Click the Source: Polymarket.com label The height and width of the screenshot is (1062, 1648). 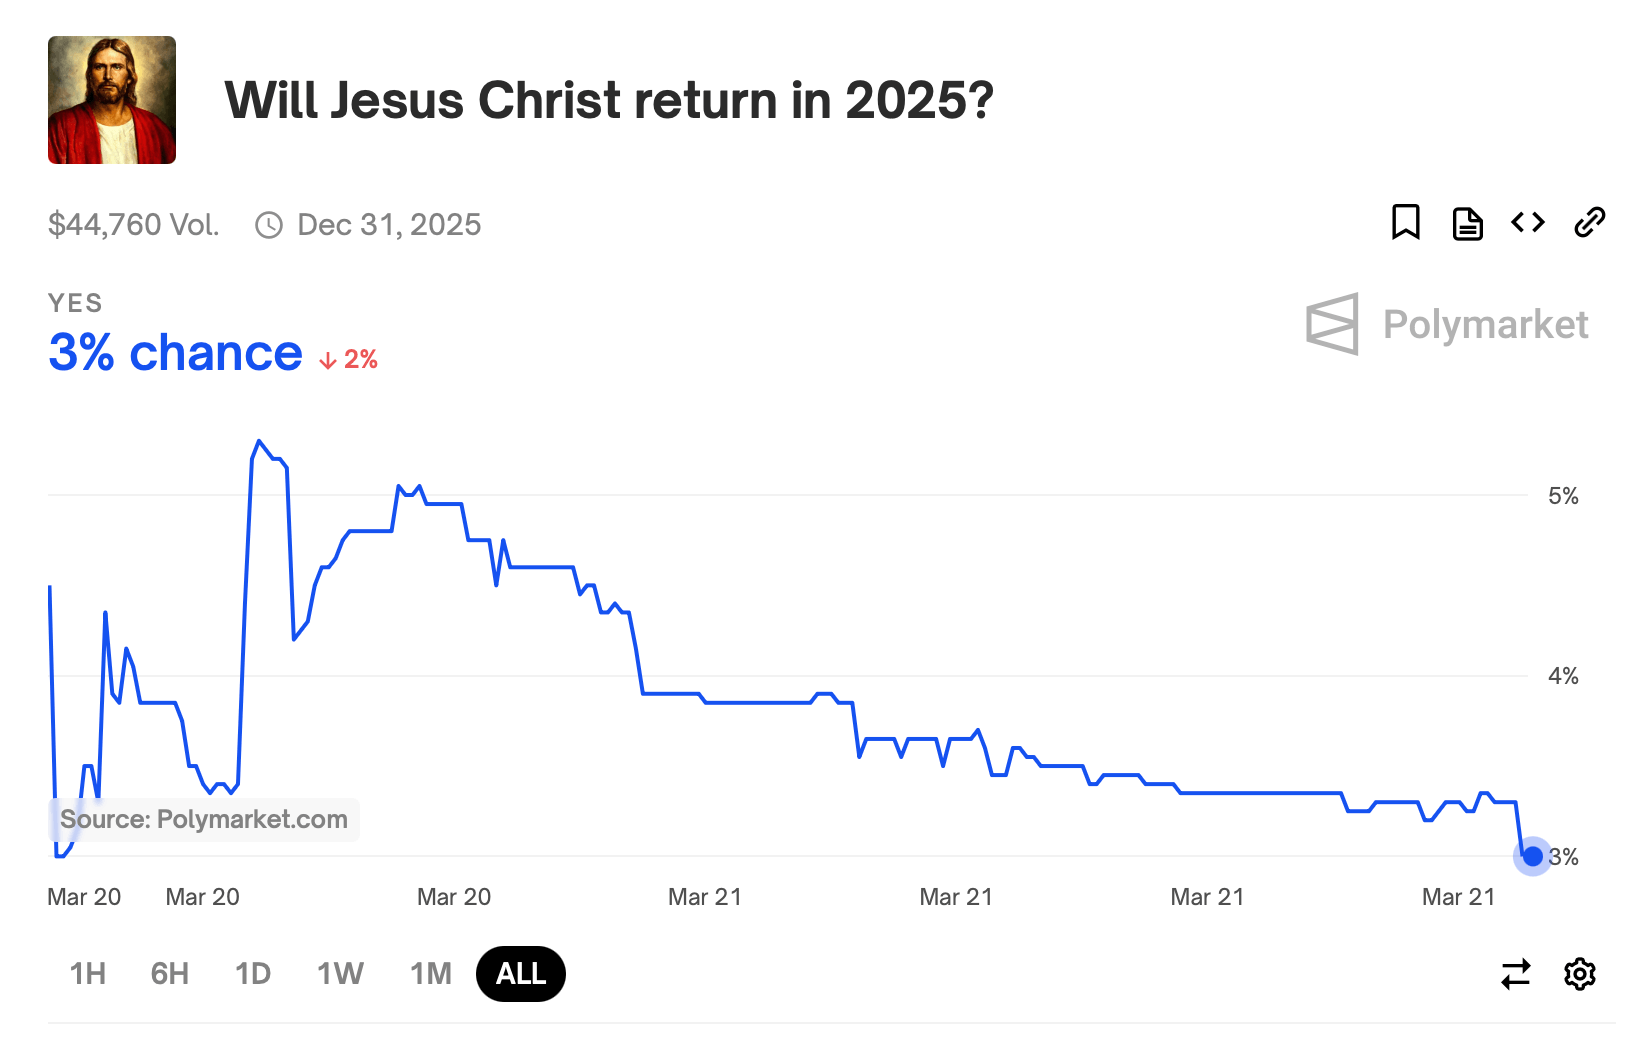click(203, 819)
